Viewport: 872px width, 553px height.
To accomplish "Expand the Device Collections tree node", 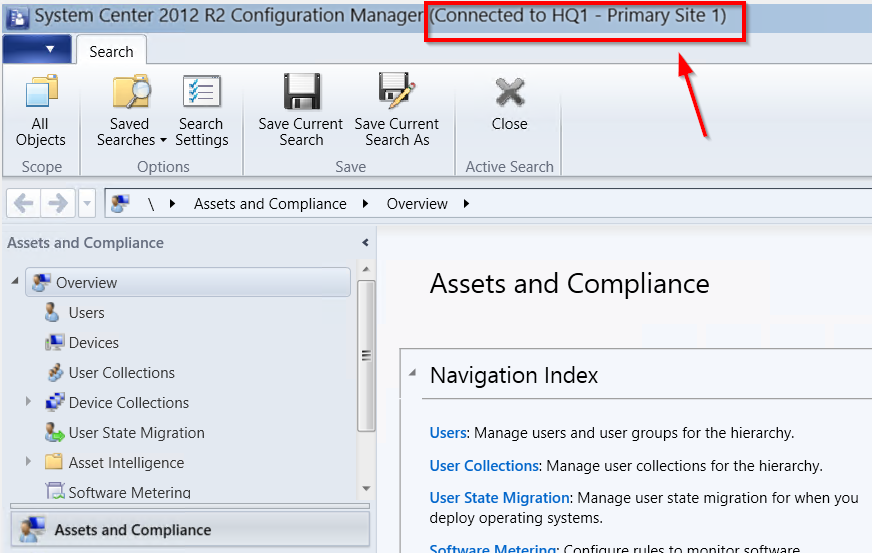I will (x=28, y=401).
